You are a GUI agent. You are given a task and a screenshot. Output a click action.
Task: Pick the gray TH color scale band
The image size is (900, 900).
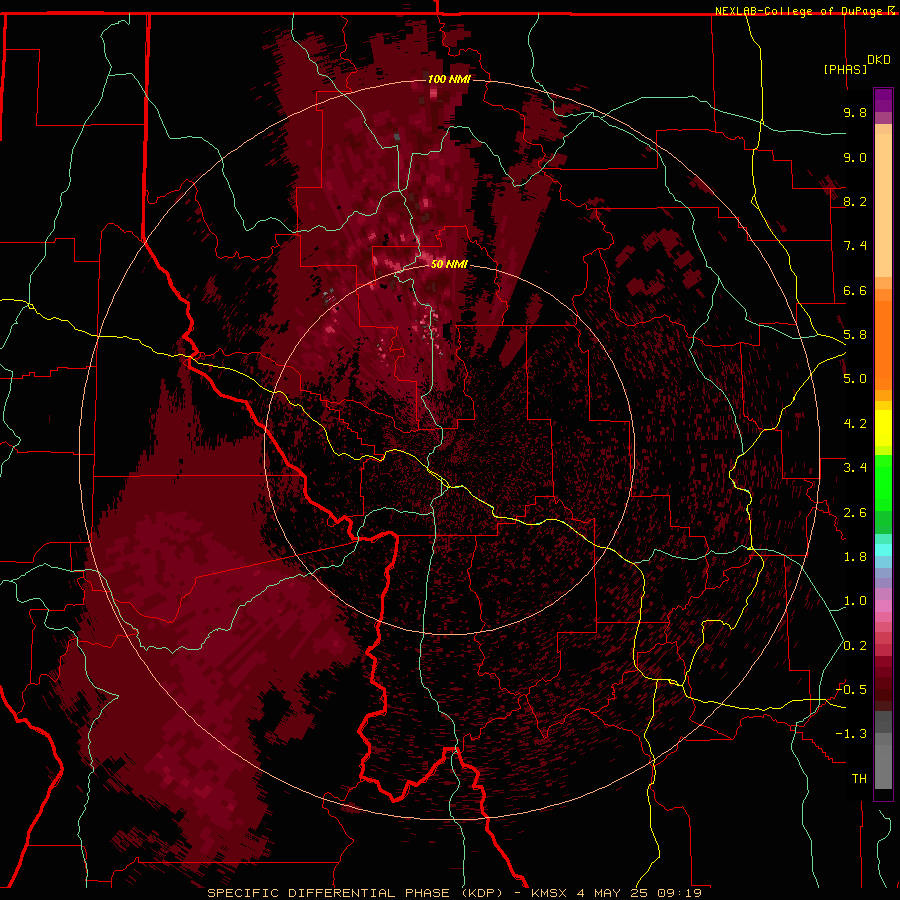[x=883, y=767]
